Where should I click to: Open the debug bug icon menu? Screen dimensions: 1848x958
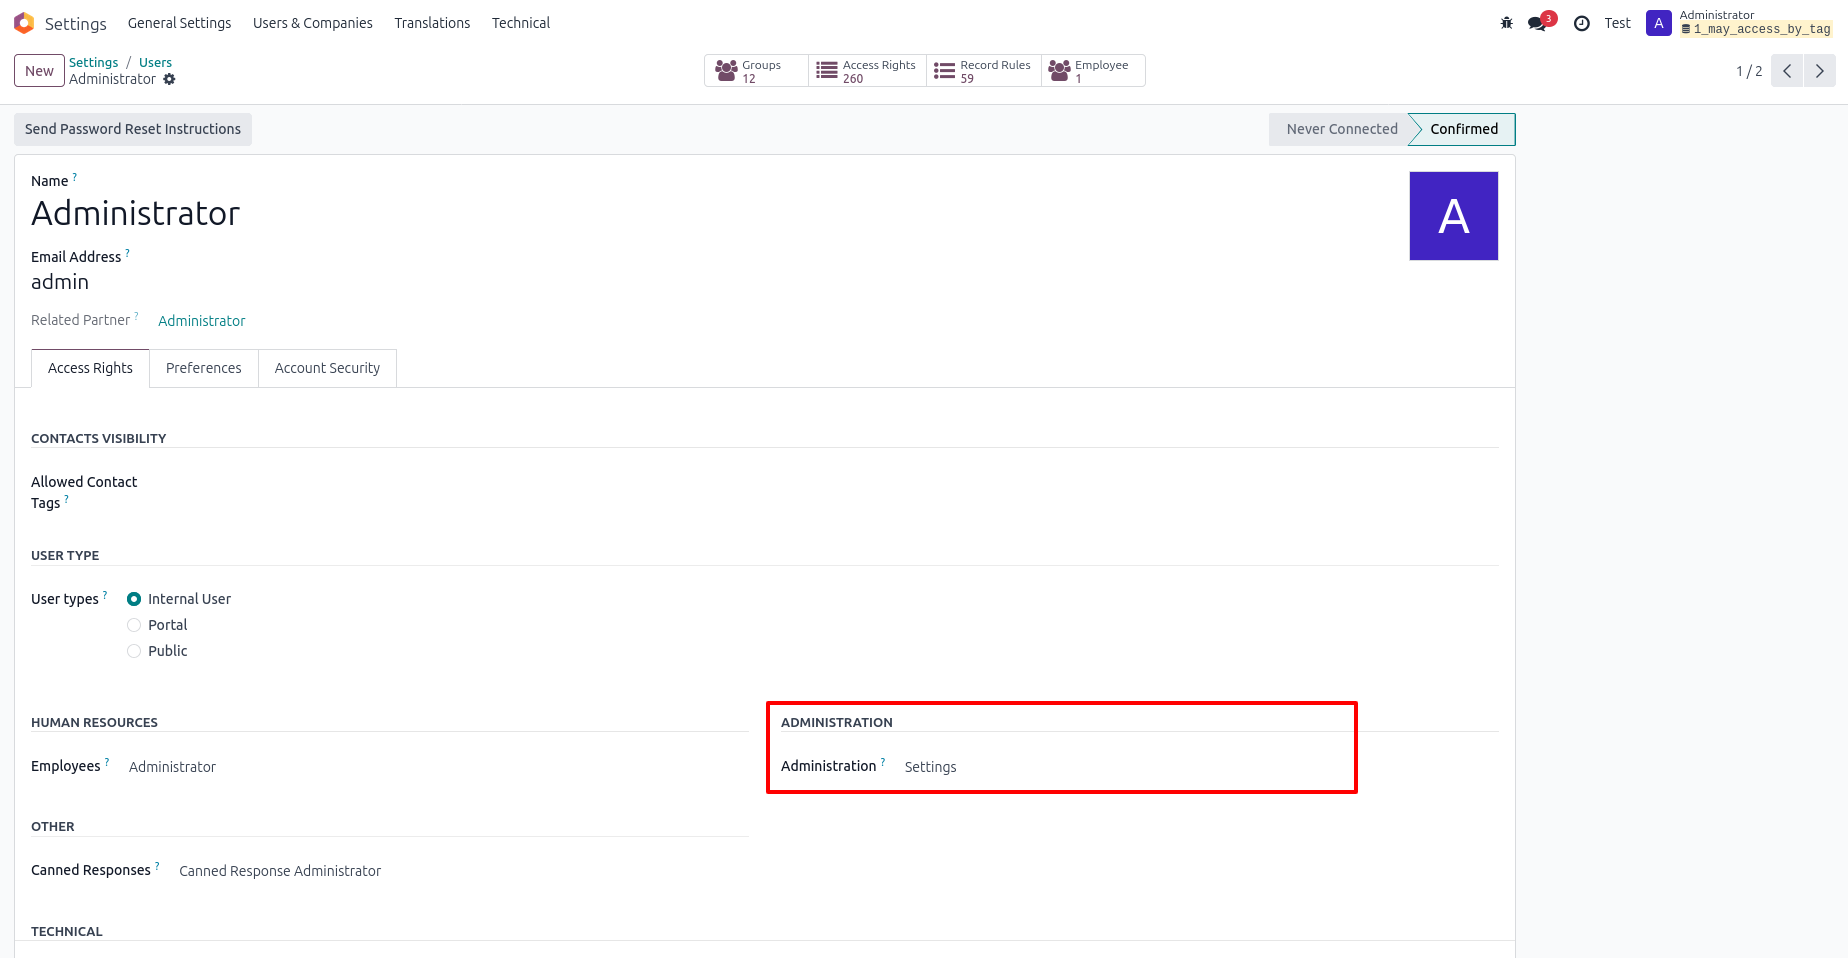[x=1506, y=23]
